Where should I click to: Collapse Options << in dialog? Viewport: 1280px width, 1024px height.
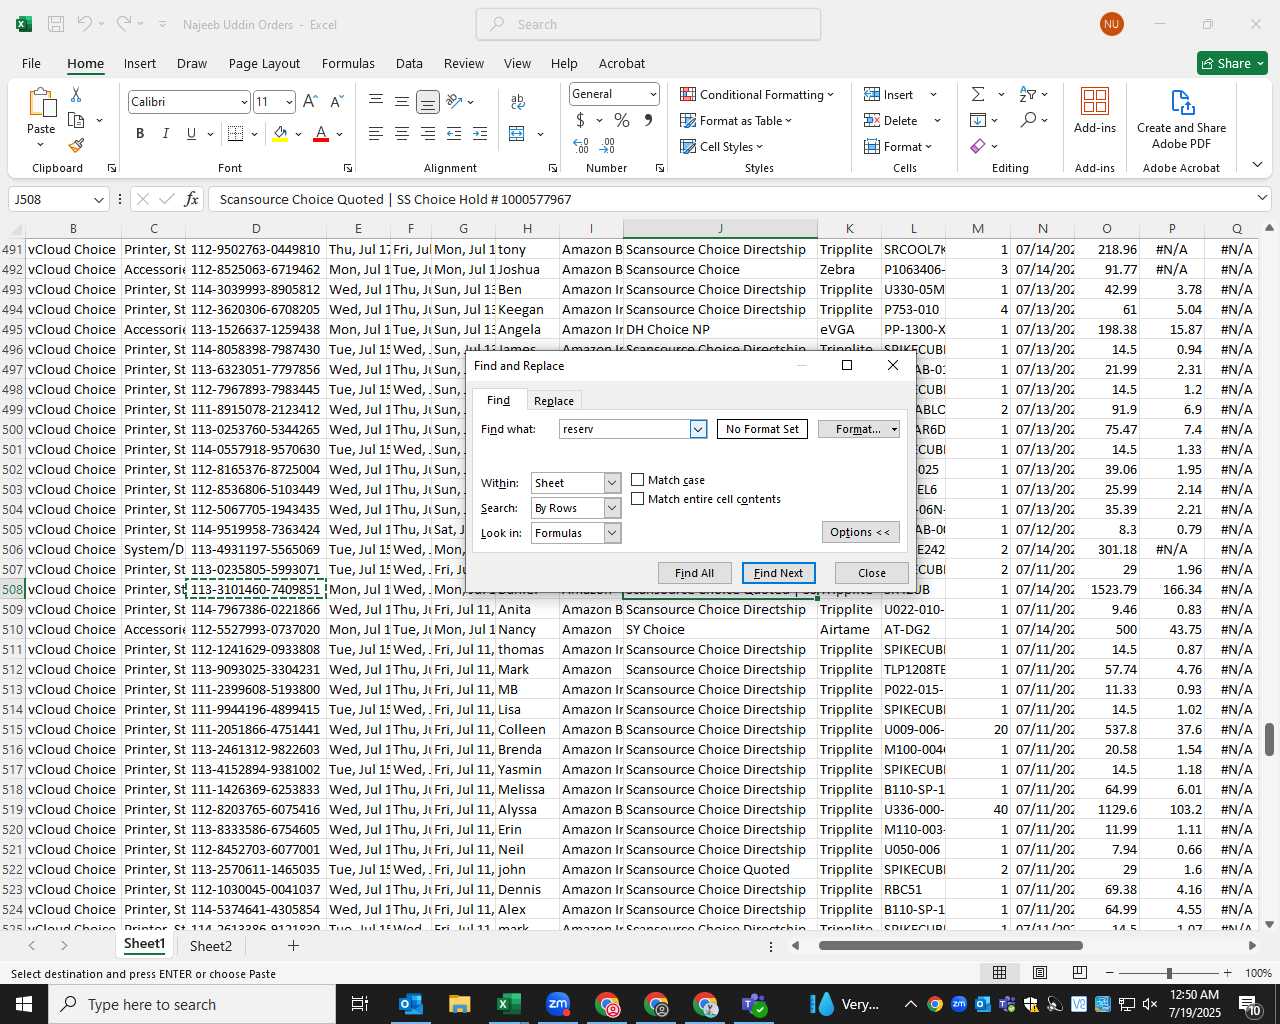pyautogui.click(x=860, y=532)
